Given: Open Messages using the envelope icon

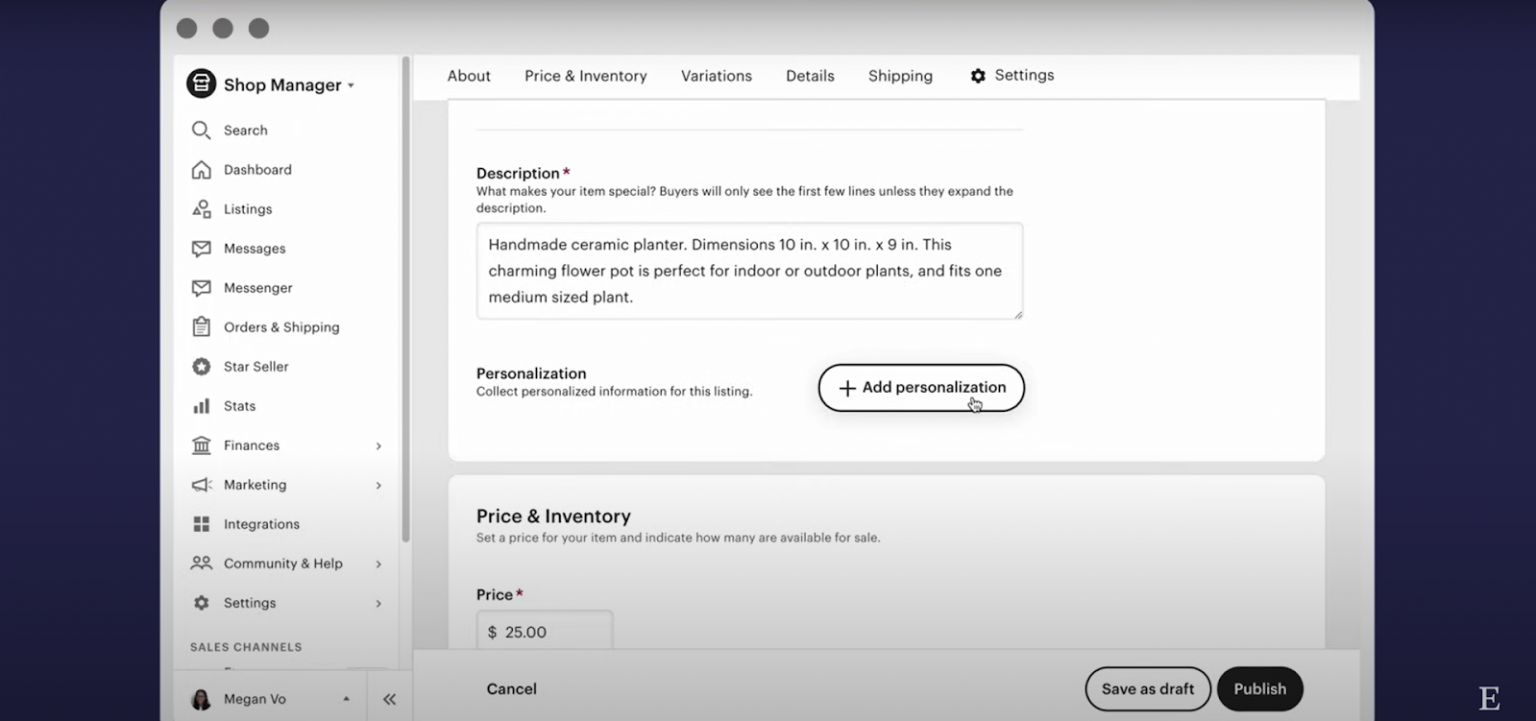Looking at the screenshot, I should [x=201, y=249].
